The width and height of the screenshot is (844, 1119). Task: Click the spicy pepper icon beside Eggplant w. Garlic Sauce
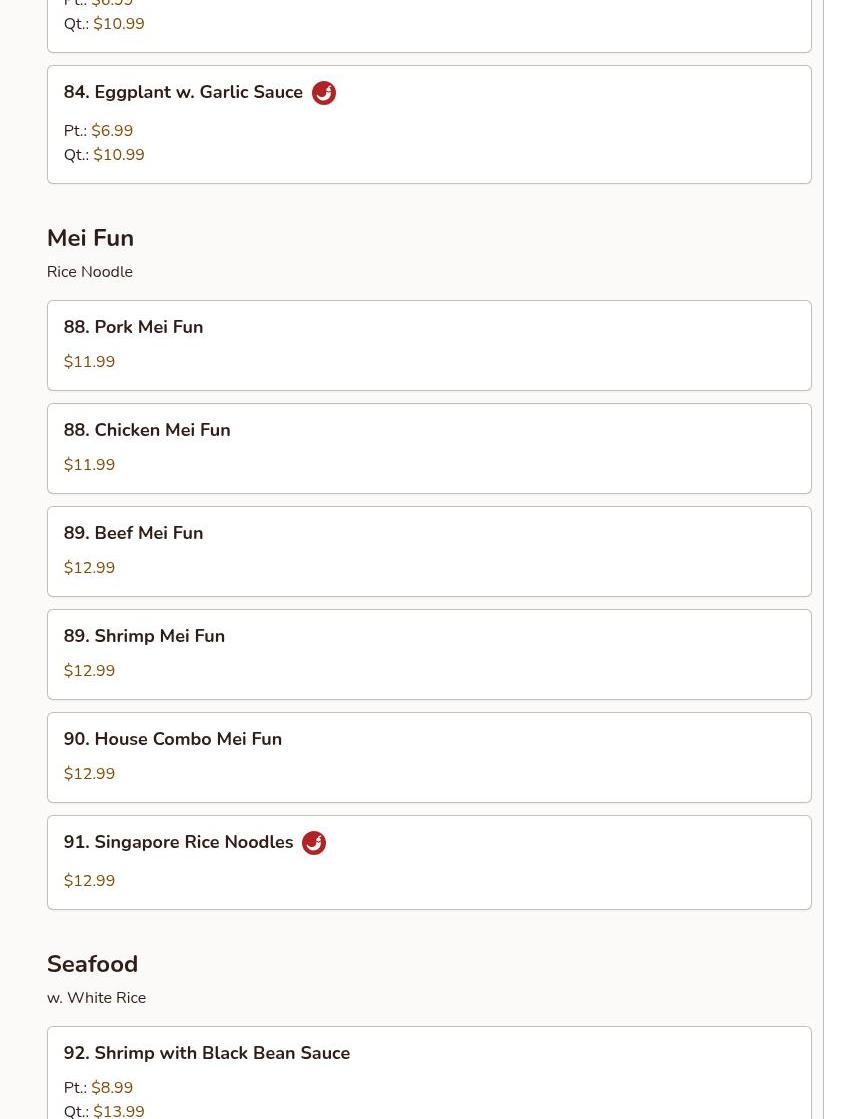point(324,93)
